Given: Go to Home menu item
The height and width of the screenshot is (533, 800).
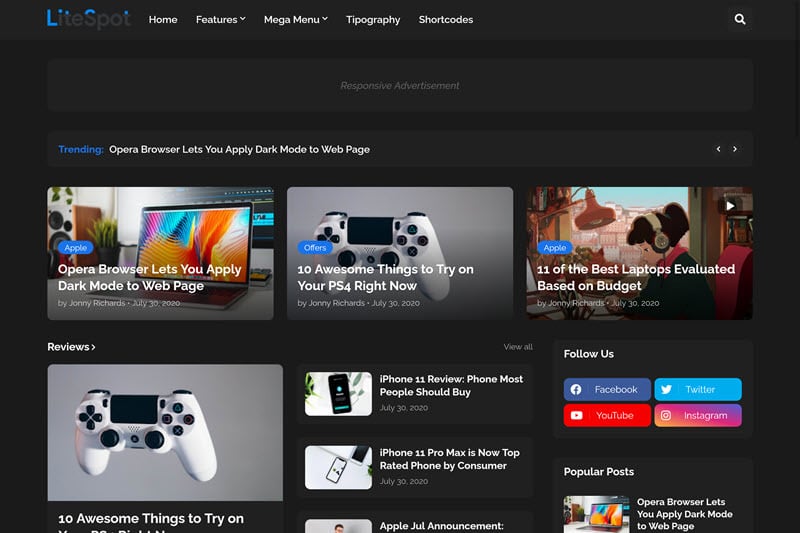Looking at the screenshot, I should 163,19.
